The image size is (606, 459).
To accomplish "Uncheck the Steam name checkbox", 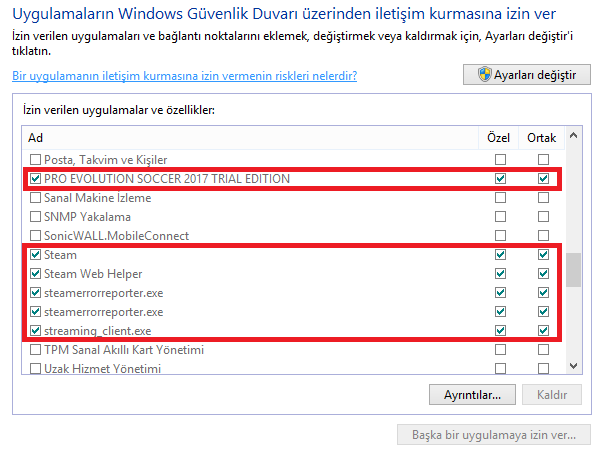I will tap(35, 255).
